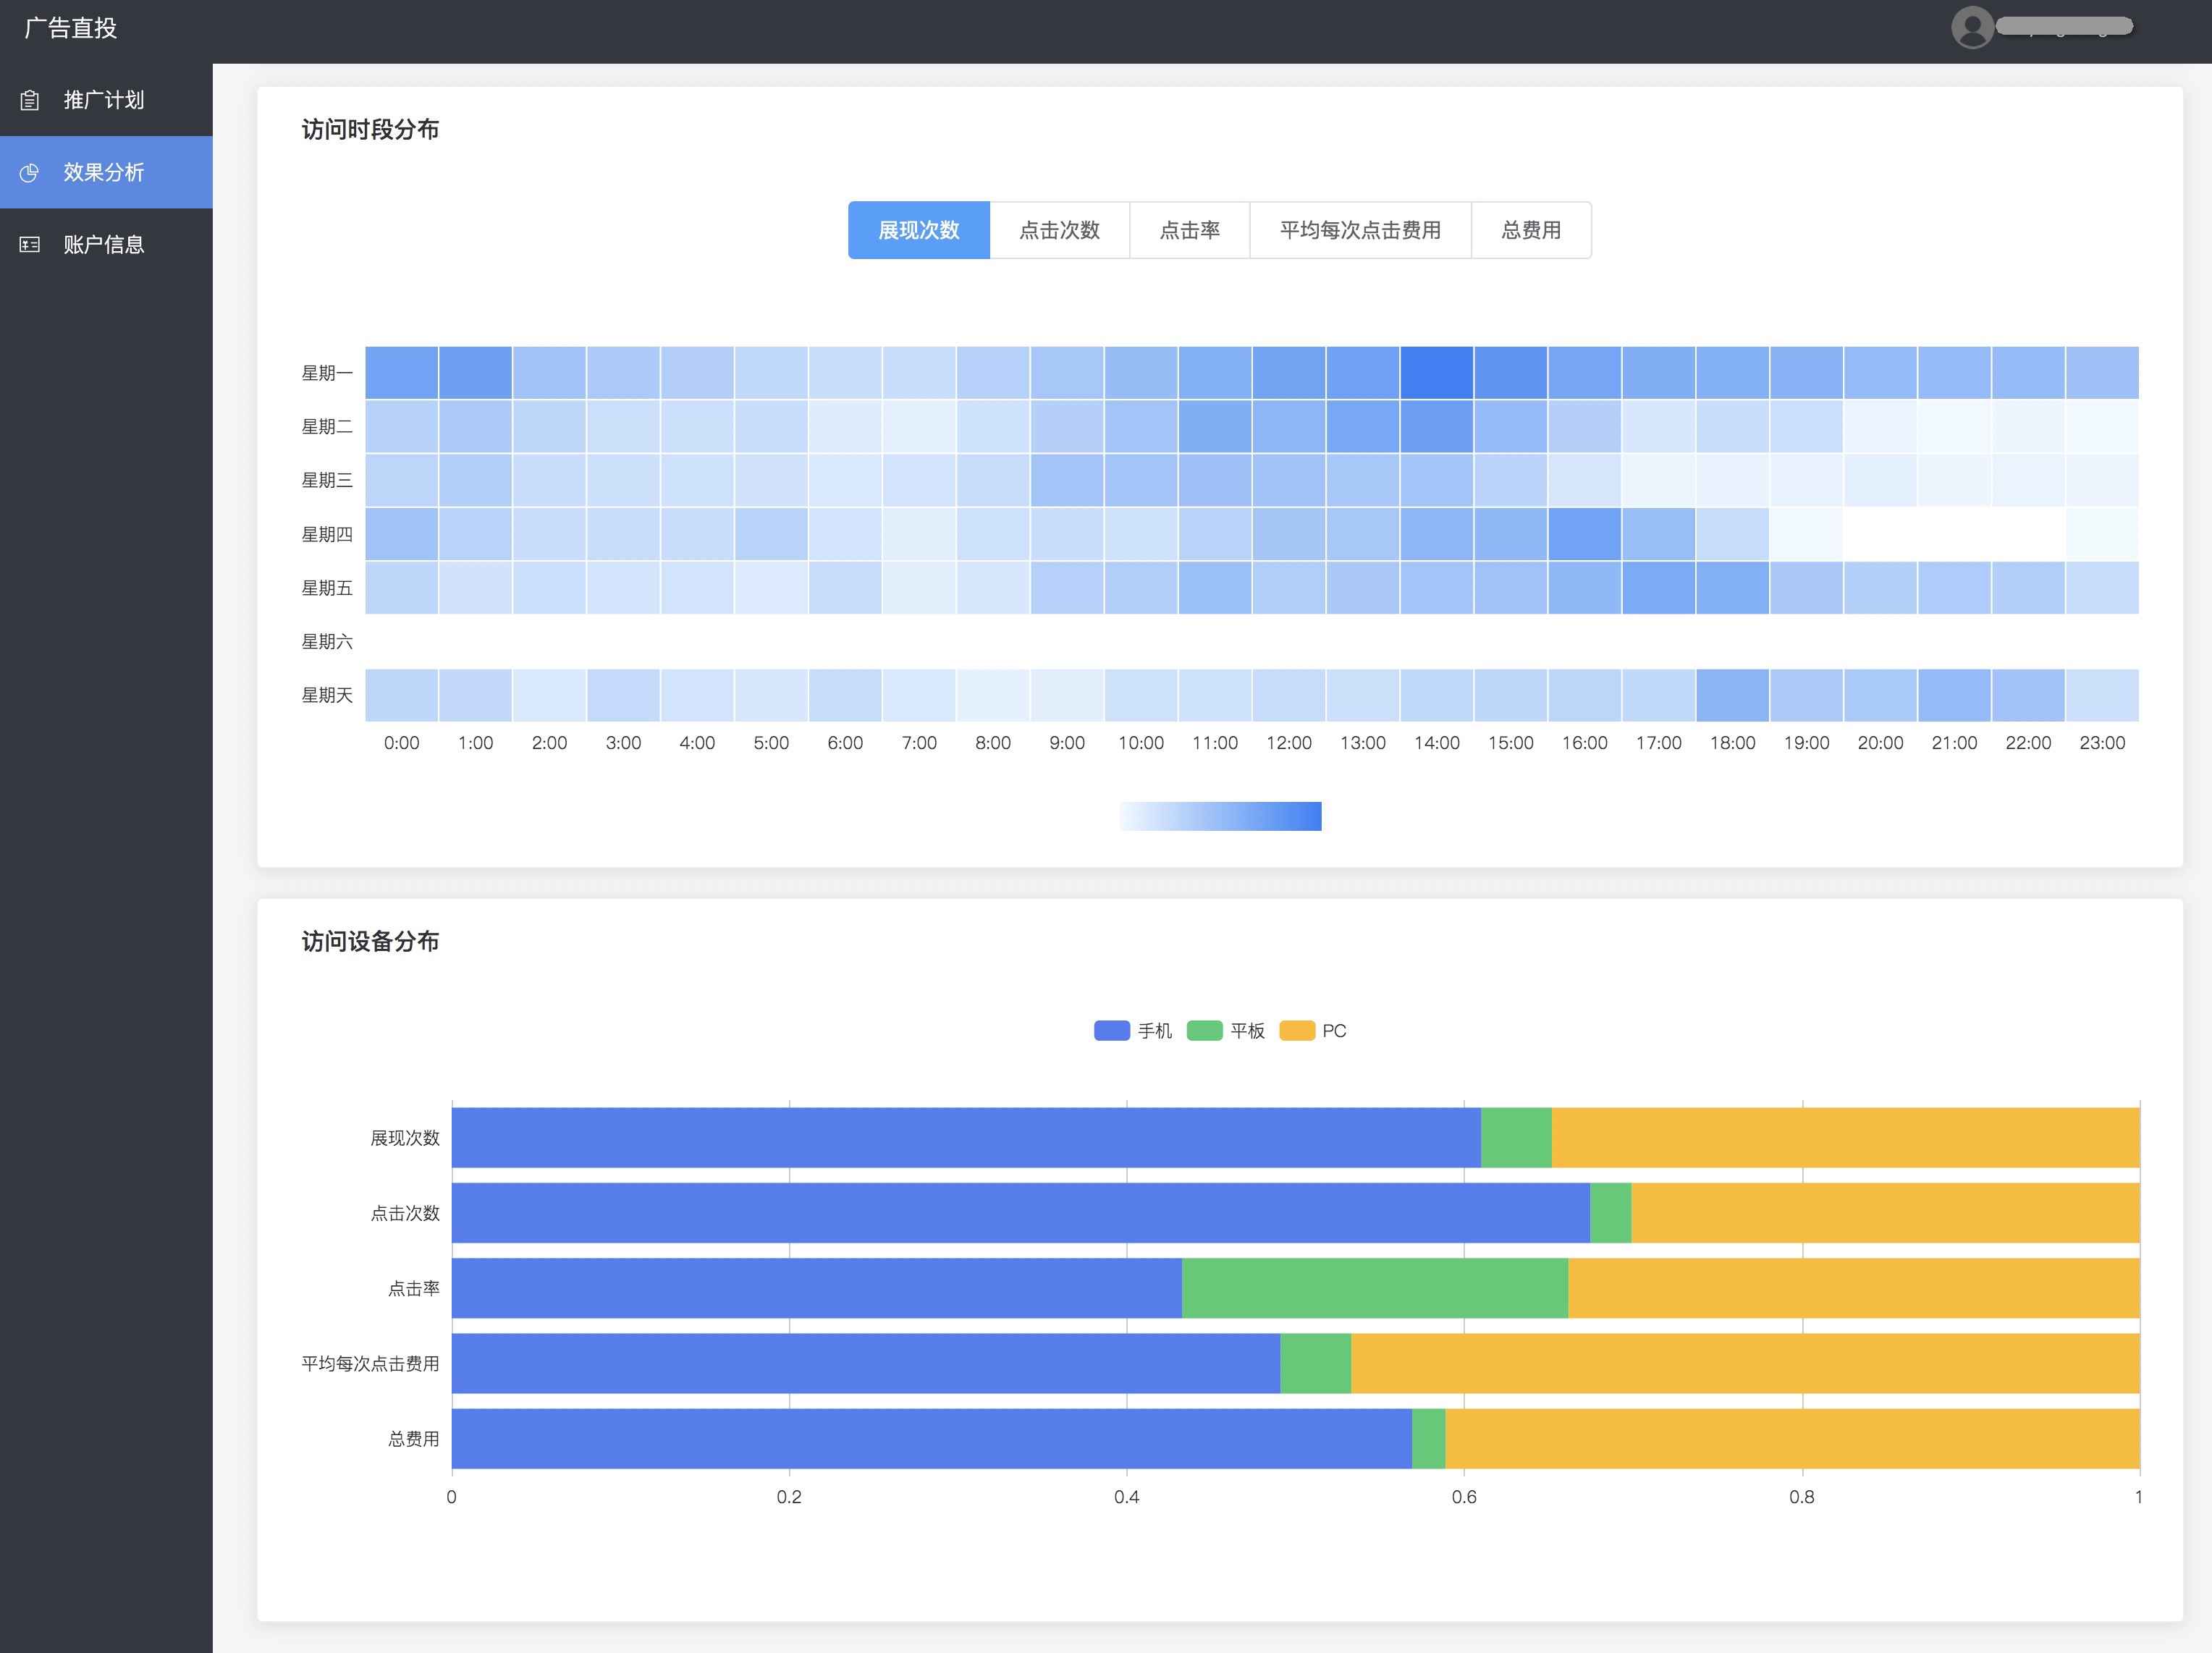Switch to the 总费用 tab

(x=1530, y=230)
